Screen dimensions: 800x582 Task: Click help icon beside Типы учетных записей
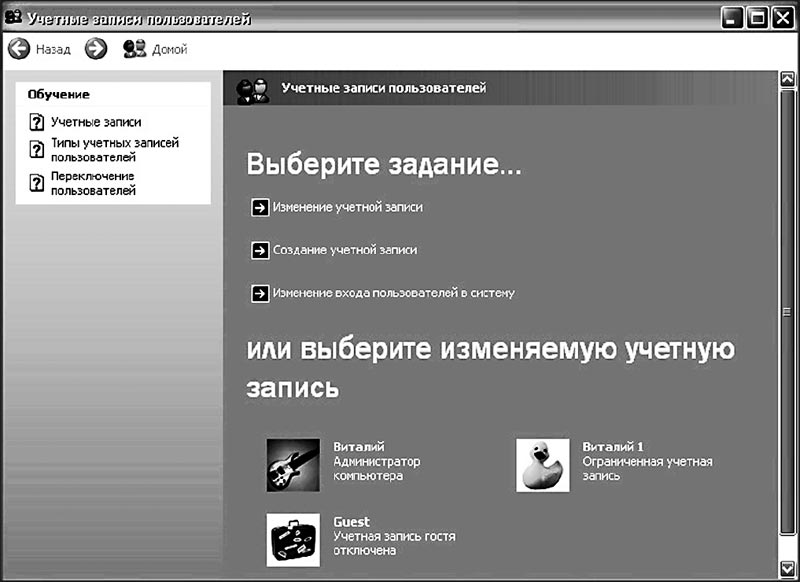click(x=37, y=149)
